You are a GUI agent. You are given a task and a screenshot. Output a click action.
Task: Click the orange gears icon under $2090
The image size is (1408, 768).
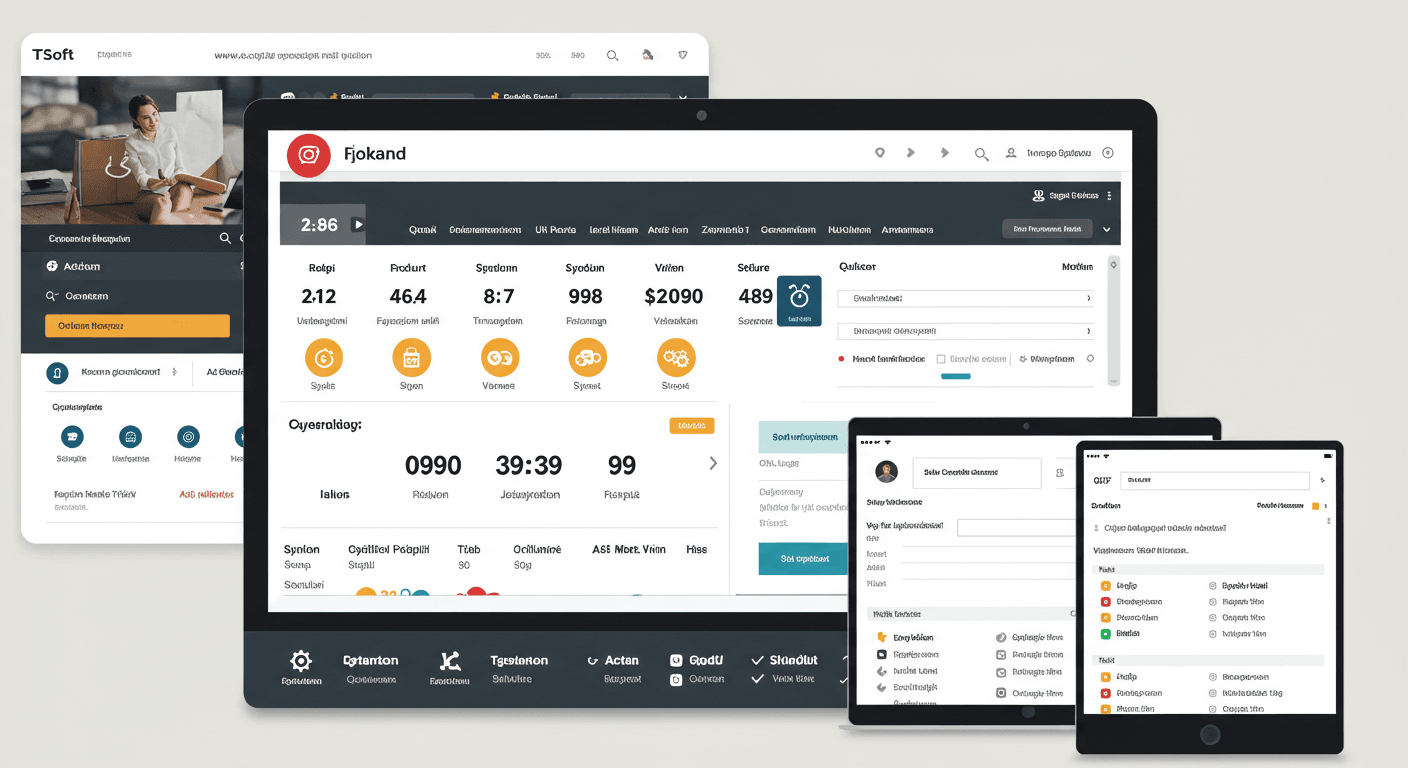(x=676, y=357)
